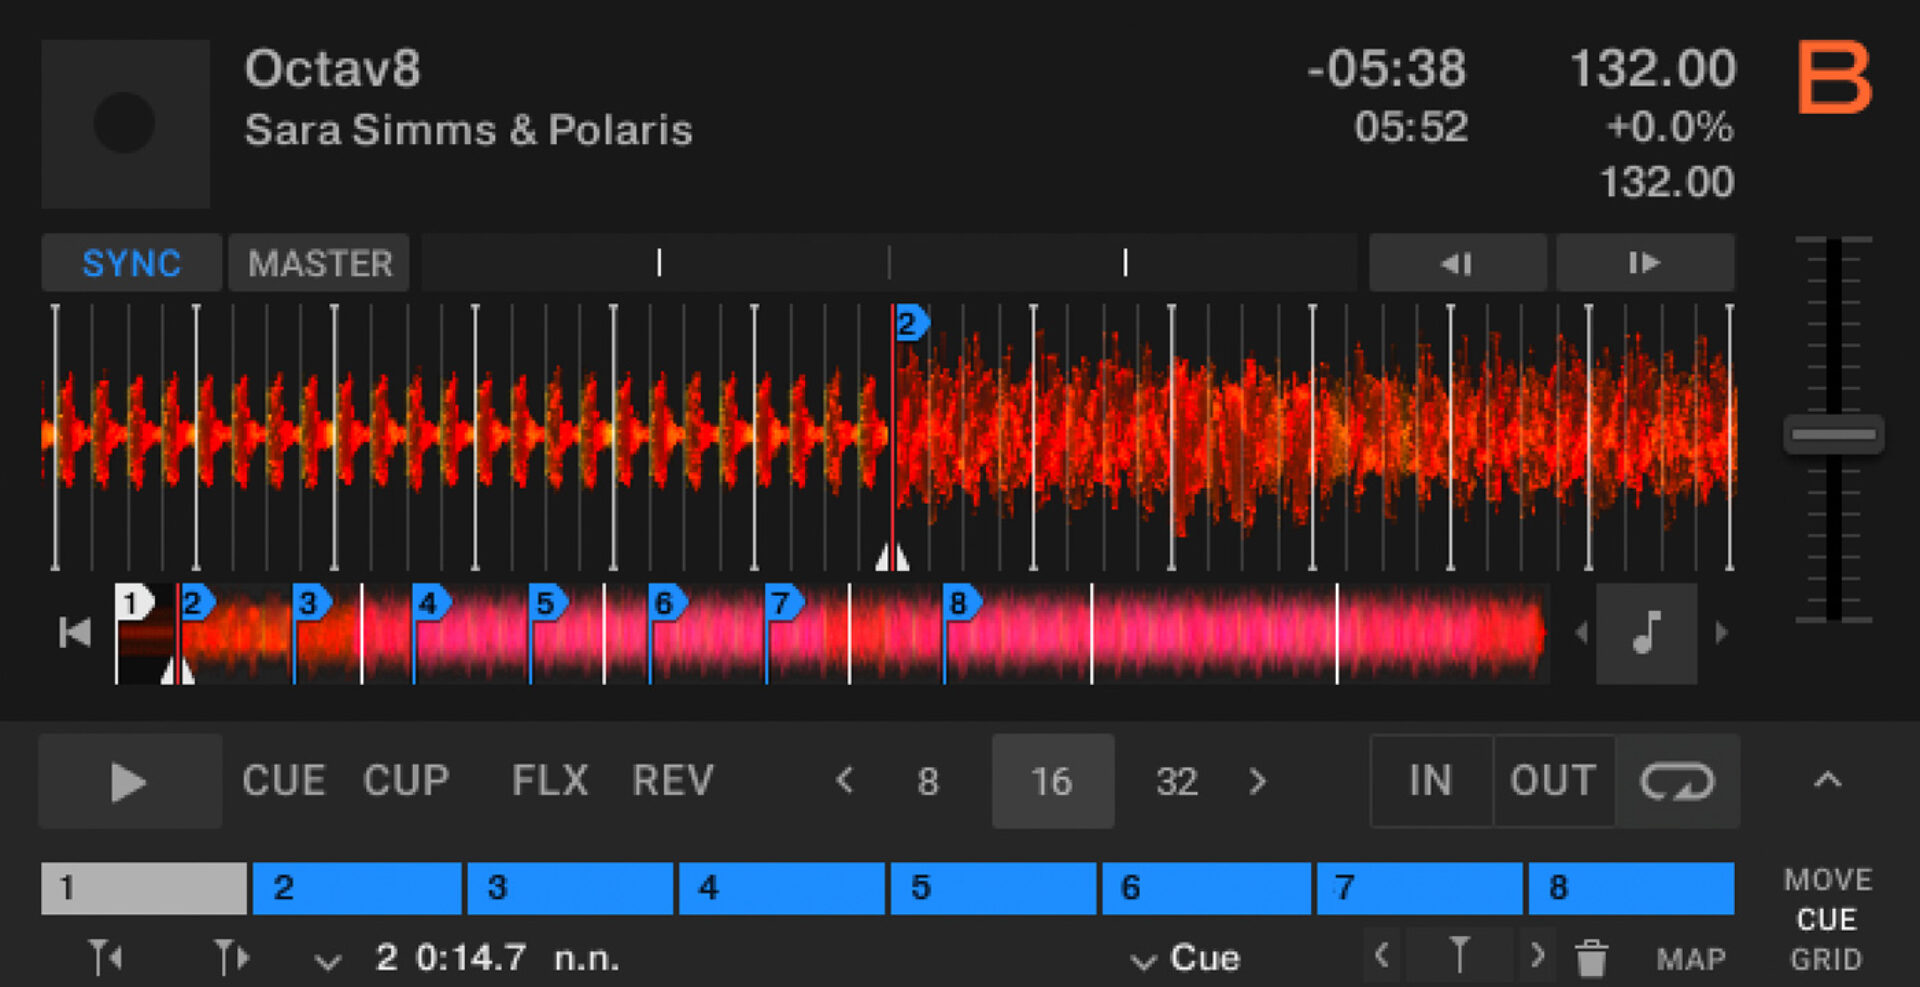Collapse the panel using the up chevron
Viewport: 1920px width, 987px height.
point(1829,781)
